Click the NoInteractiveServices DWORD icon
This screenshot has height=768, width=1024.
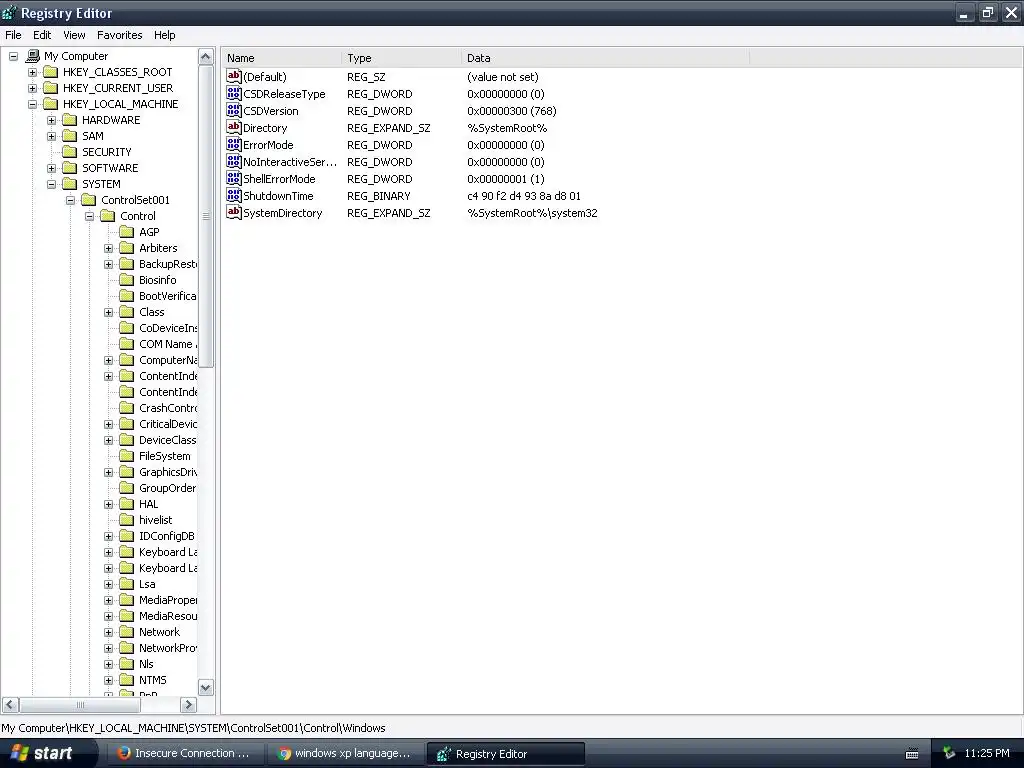pos(234,161)
